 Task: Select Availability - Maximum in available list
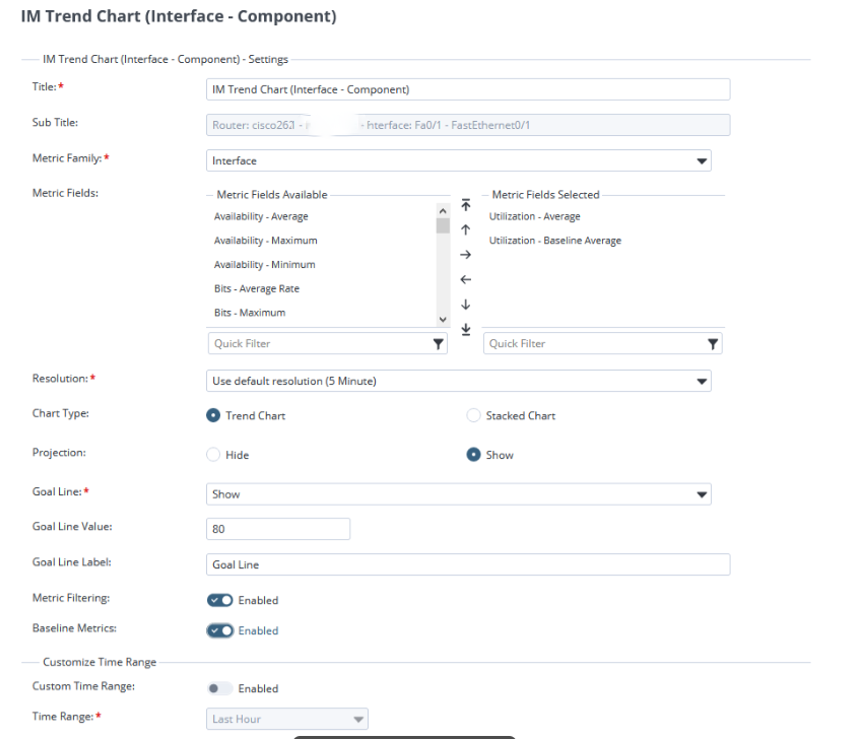[x=265, y=241]
